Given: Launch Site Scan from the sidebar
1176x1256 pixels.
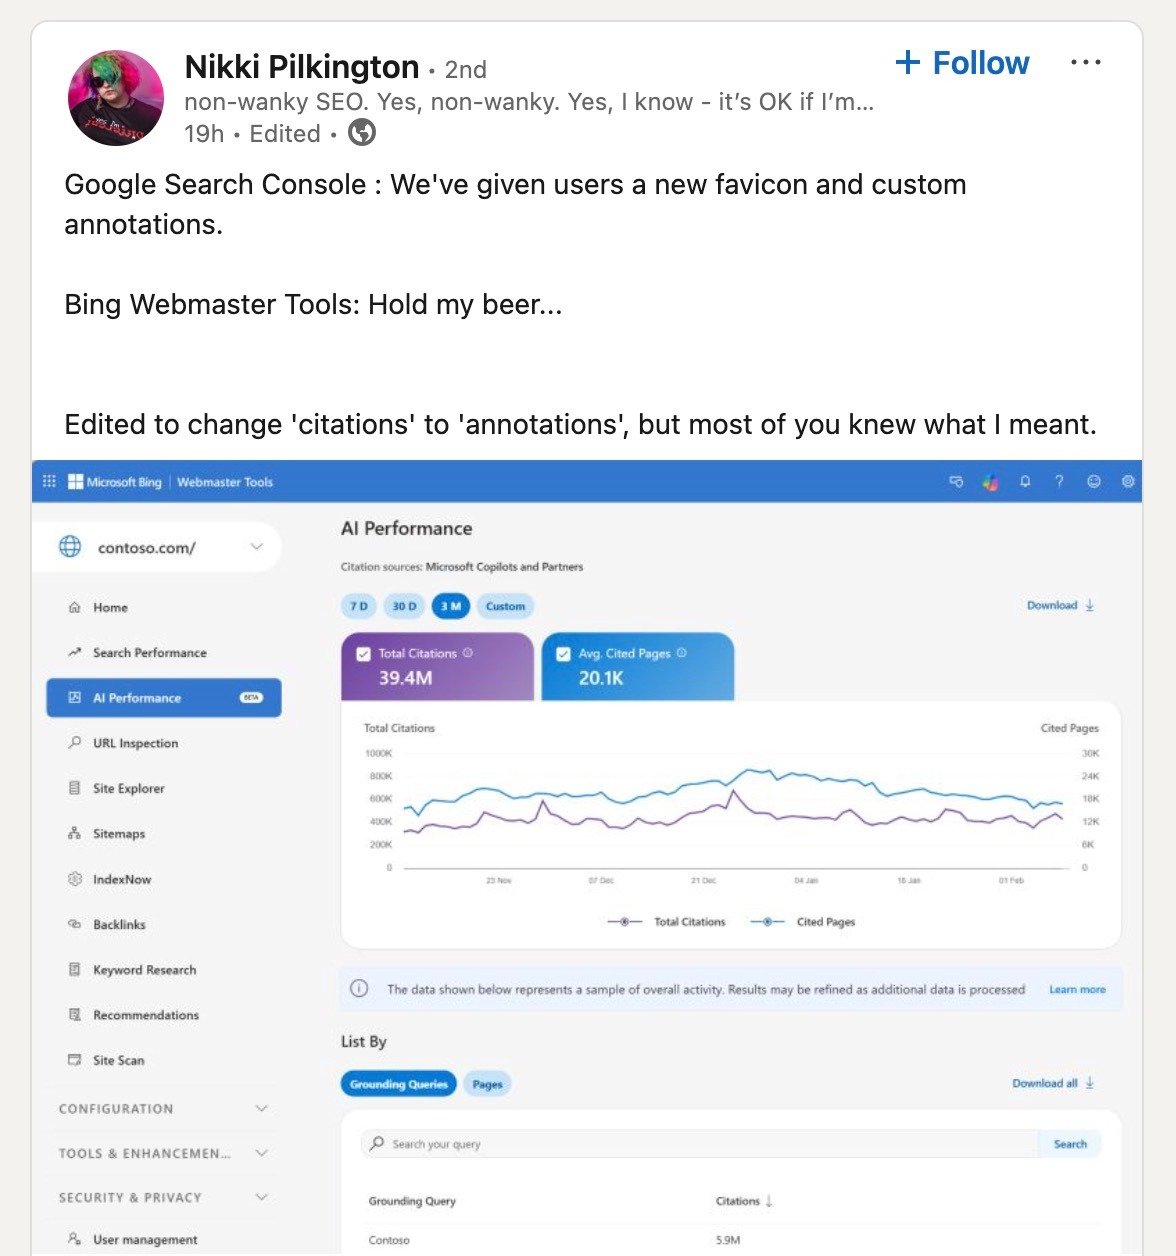Looking at the screenshot, I should [x=117, y=1060].
